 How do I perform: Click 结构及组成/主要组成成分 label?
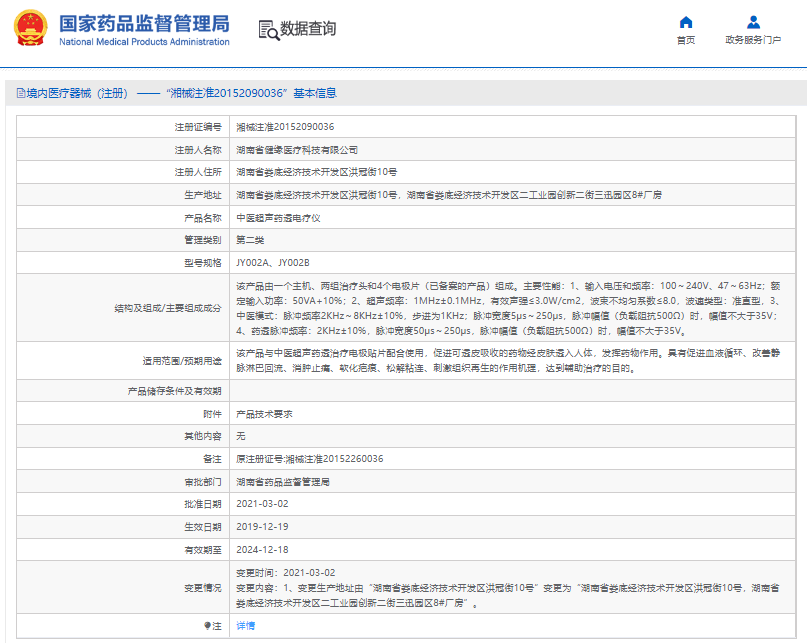tap(168, 308)
